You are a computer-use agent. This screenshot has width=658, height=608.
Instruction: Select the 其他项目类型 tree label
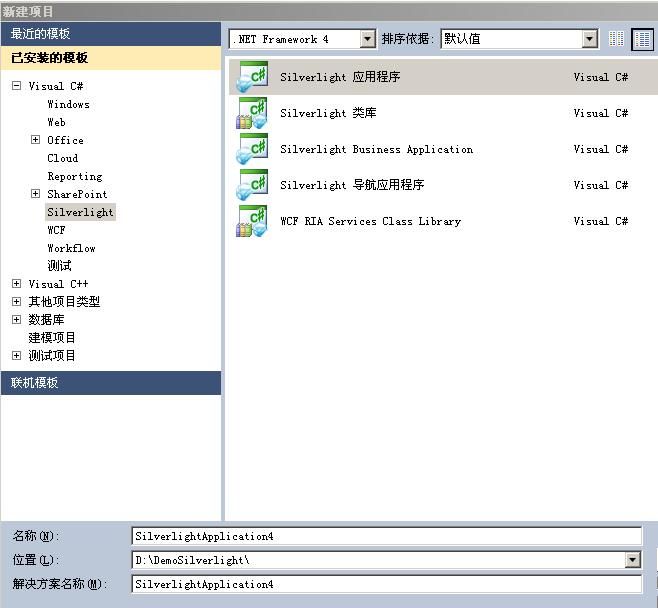(64, 302)
